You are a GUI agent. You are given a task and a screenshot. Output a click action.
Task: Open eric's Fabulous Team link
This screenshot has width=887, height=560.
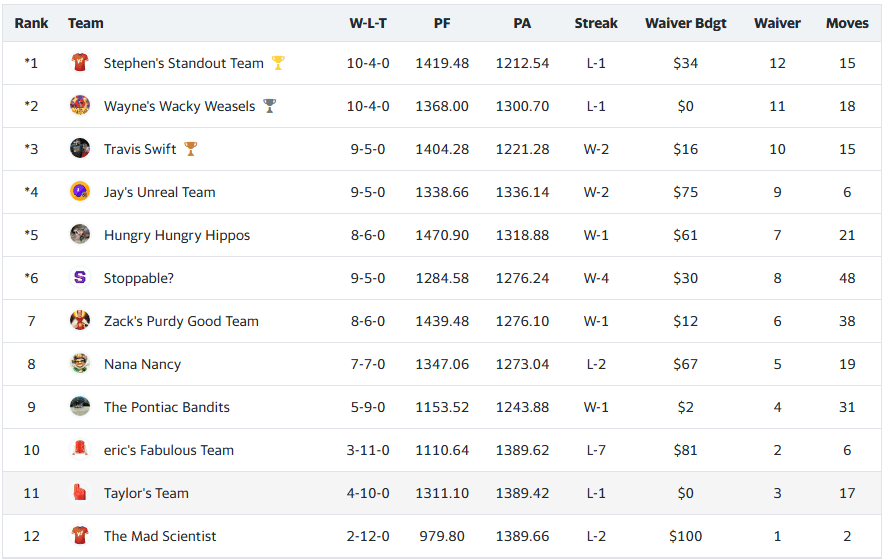[x=169, y=450]
